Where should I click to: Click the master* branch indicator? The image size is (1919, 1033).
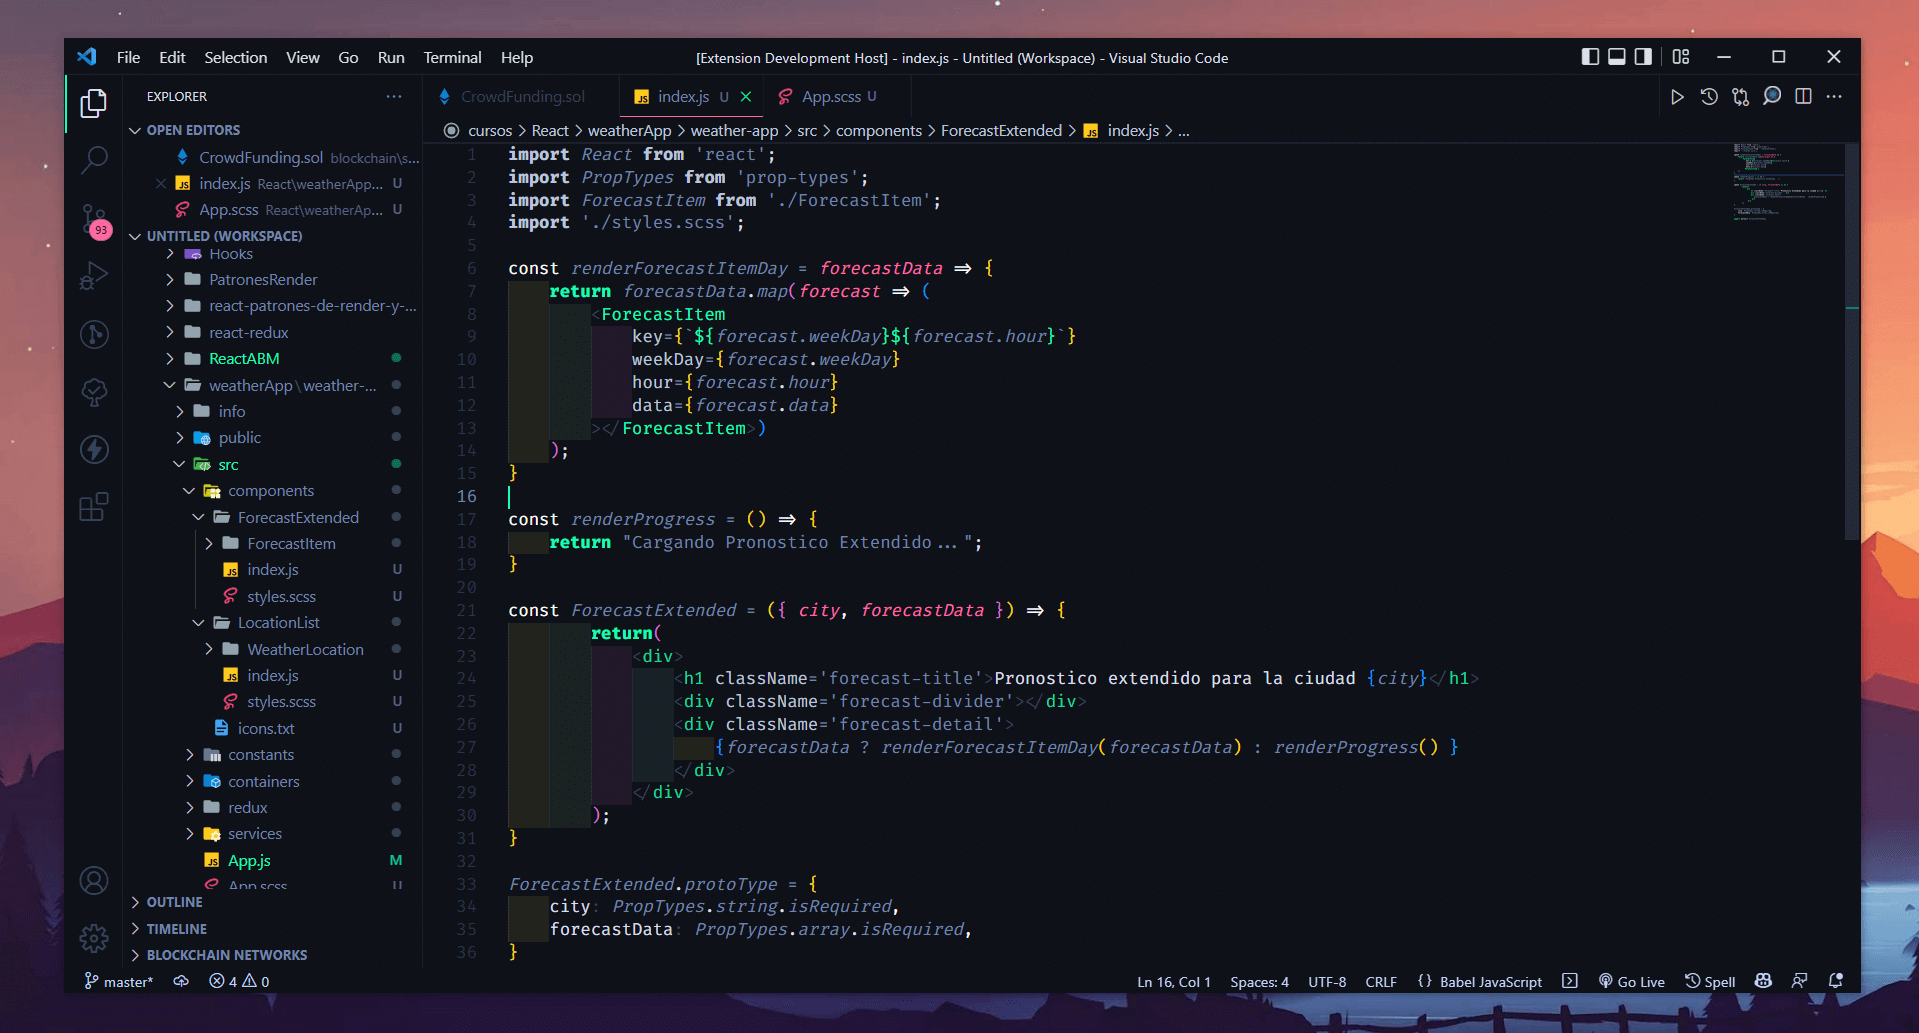pyautogui.click(x=119, y=982)
